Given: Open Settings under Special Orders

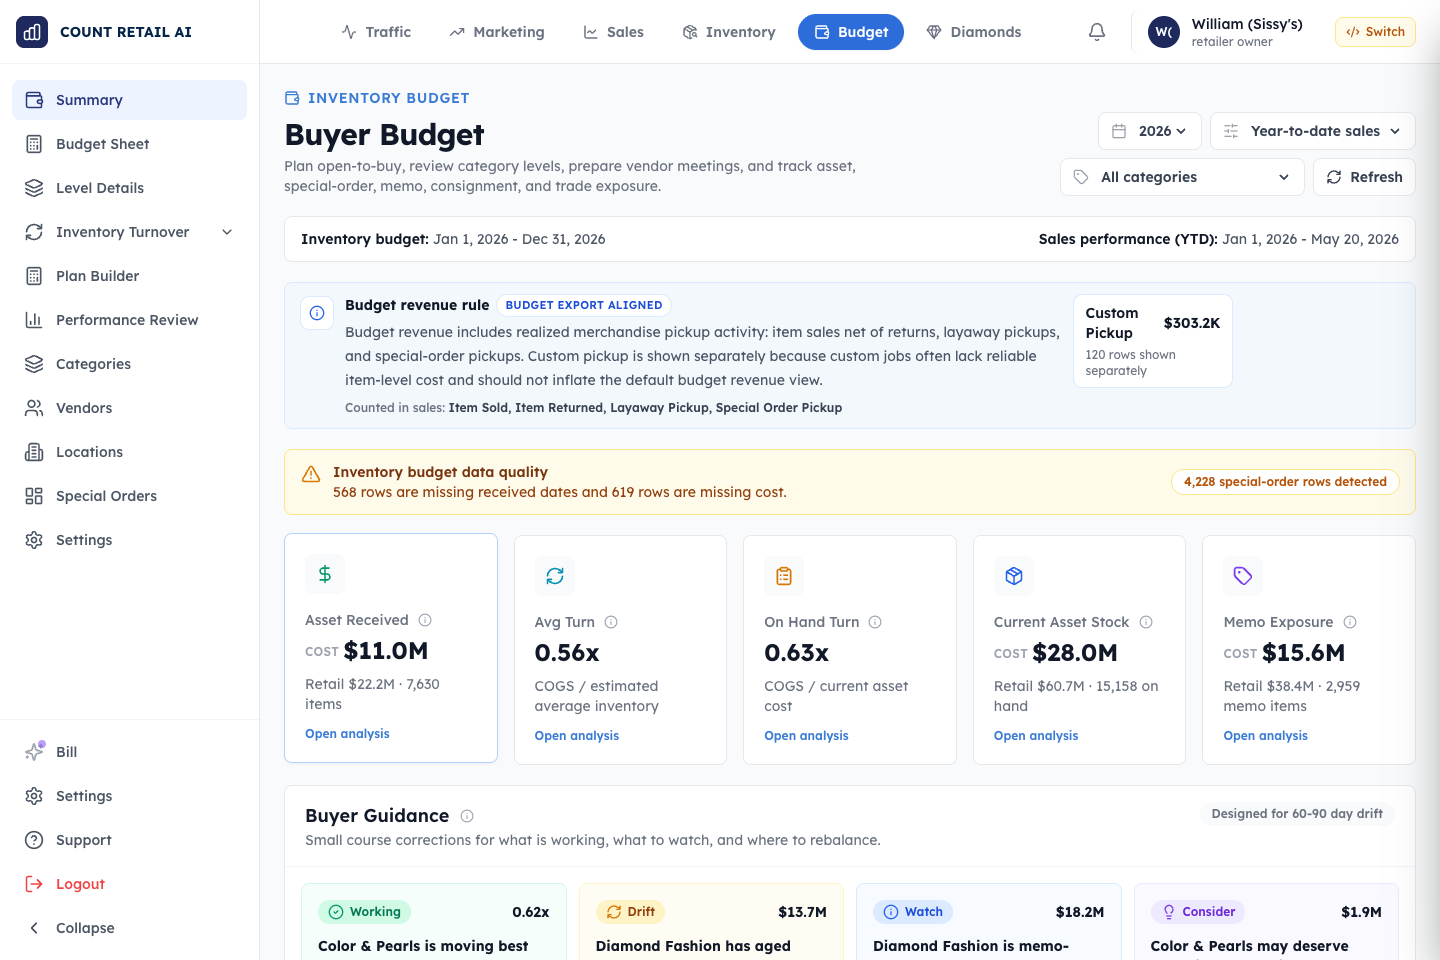Looking at the screenshot, I should pyautogui.click(x=130, y=540).
